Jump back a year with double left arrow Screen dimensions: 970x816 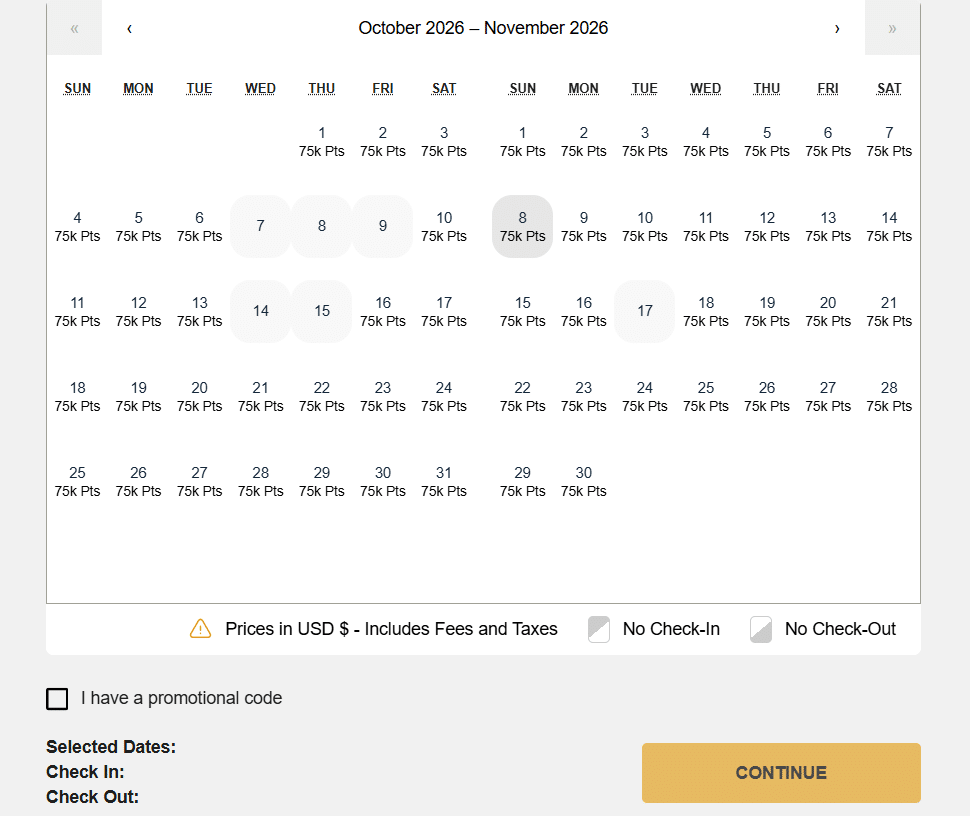tap(74, 28)
